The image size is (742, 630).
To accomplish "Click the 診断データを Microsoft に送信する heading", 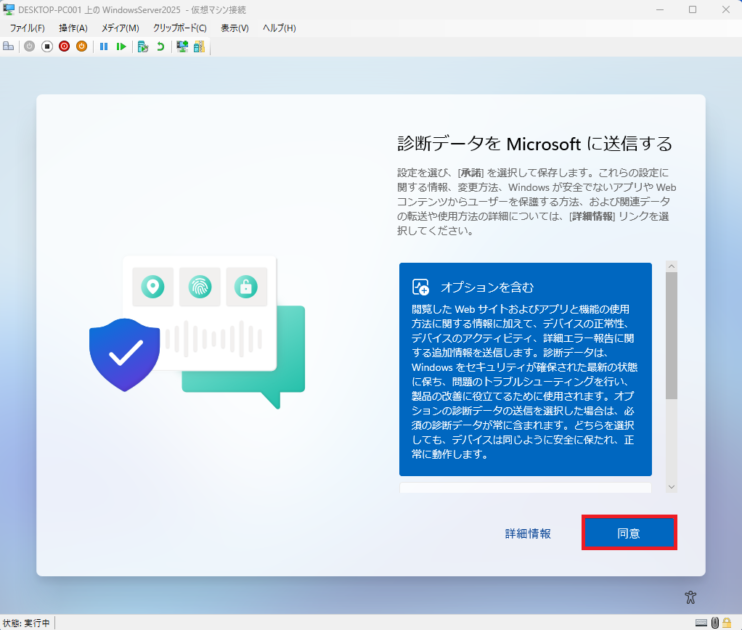I will click(x=534, y=143).
